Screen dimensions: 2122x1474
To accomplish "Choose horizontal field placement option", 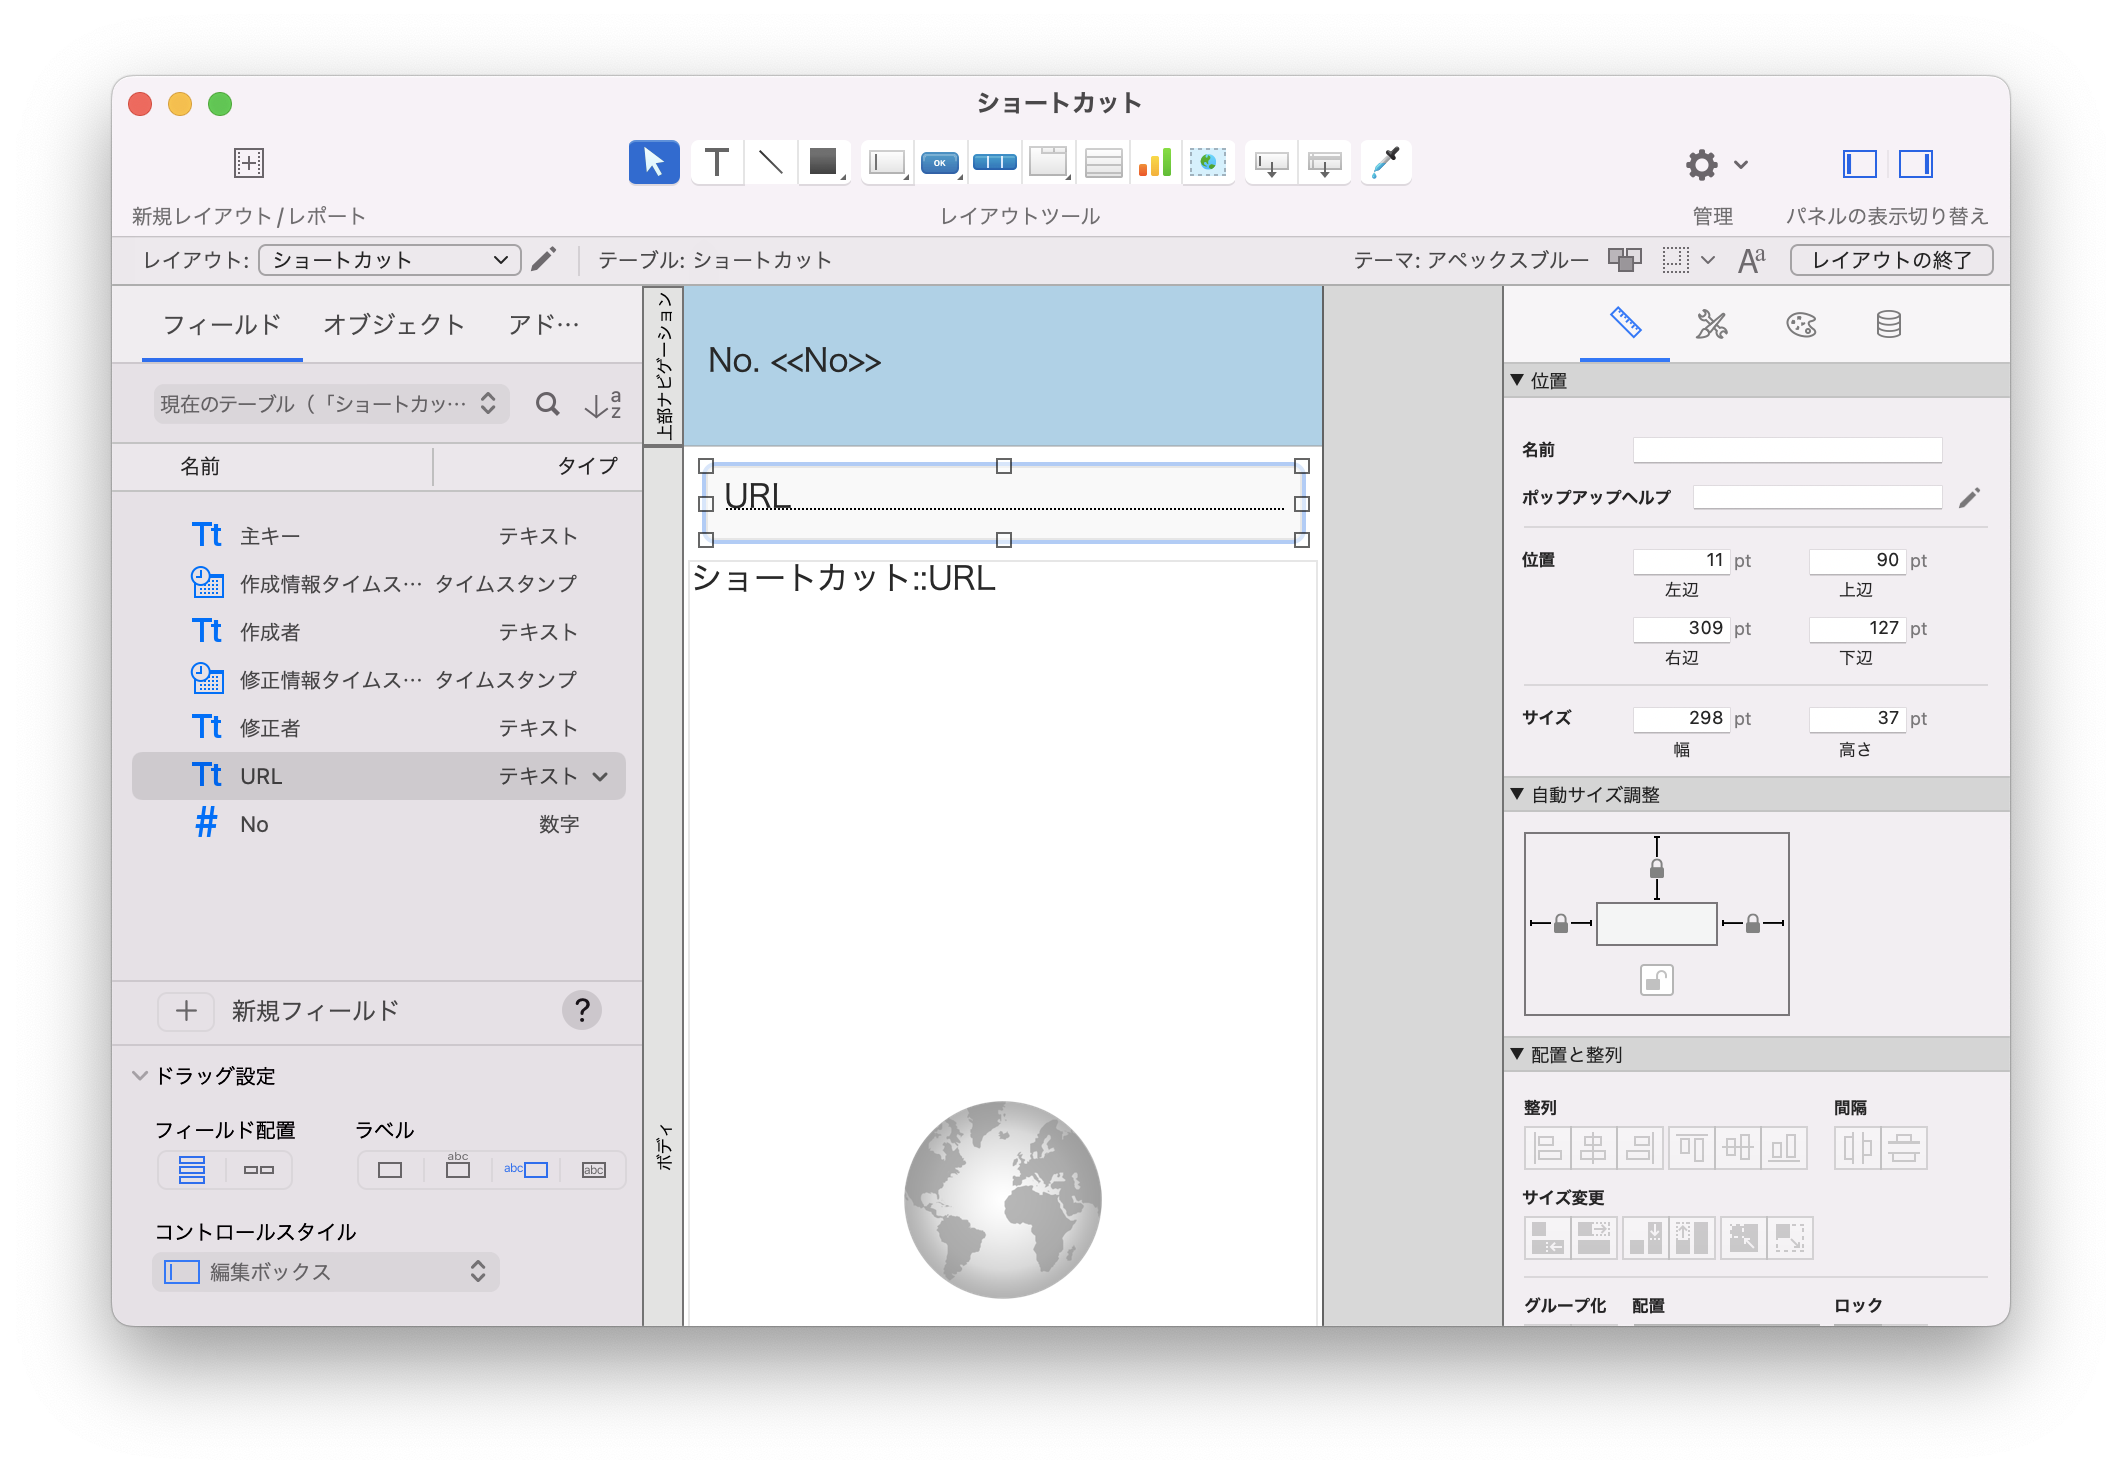I will coord(259,1170).
